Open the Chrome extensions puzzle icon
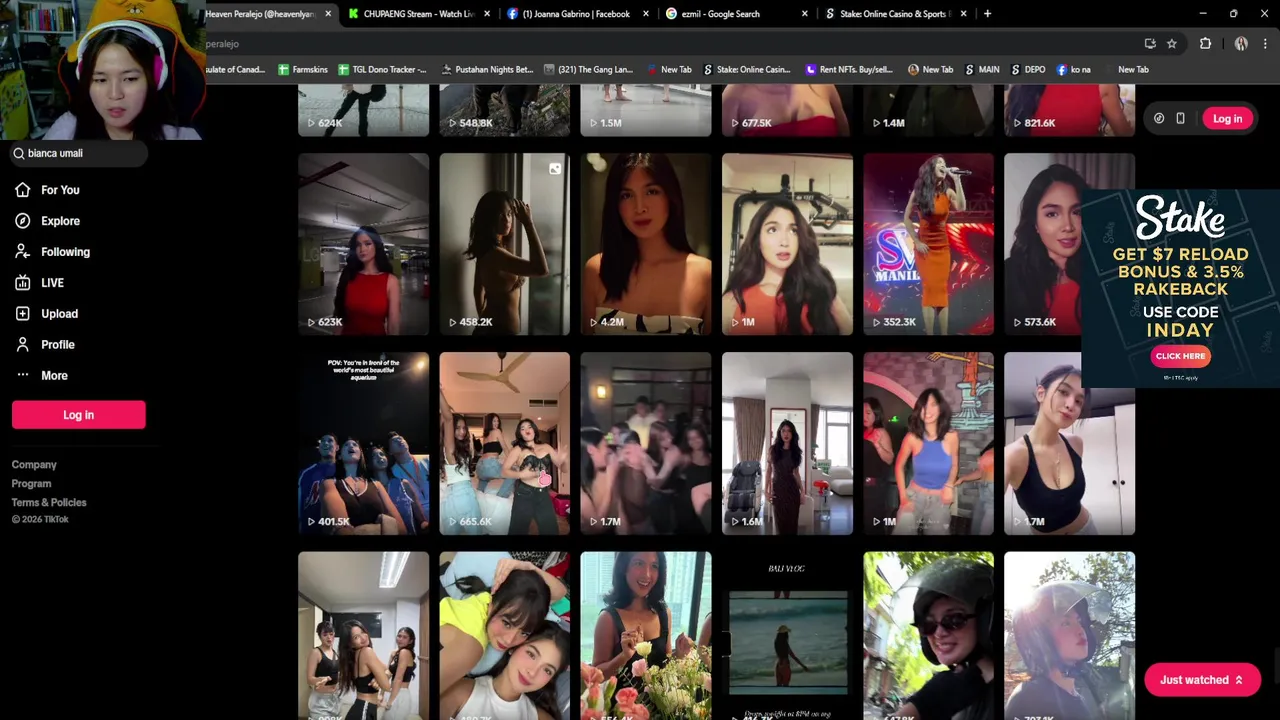The width and height of the screenshot is (1280, 720). pyautogui.click(x=1205, y=44)
